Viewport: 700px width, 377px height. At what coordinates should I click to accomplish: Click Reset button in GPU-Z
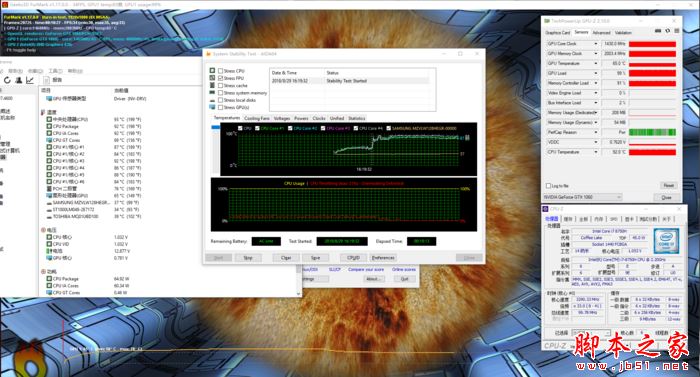tap(668, 185)
